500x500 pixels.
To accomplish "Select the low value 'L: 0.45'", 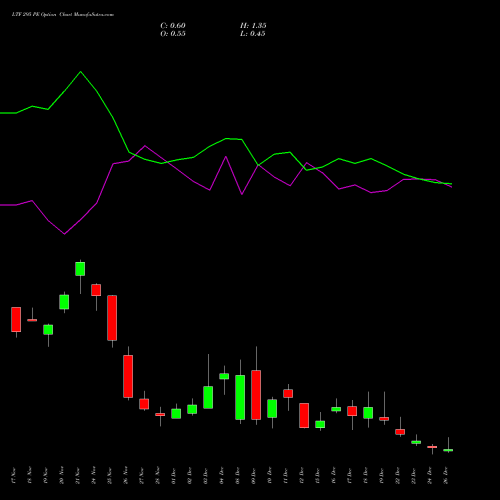I will click(x=253, y=34).
